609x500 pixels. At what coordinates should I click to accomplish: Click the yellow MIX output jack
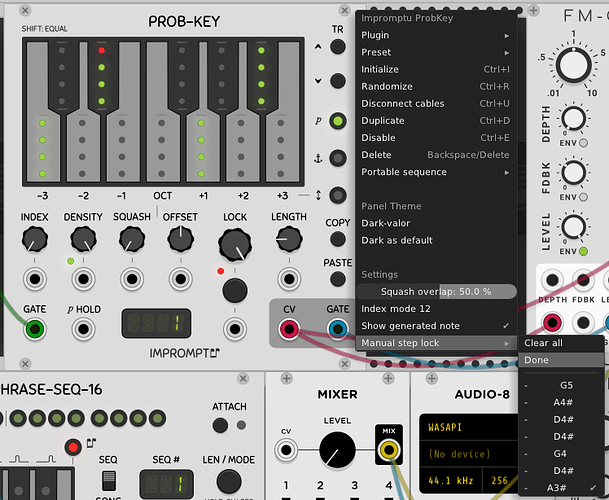point(389,450)
